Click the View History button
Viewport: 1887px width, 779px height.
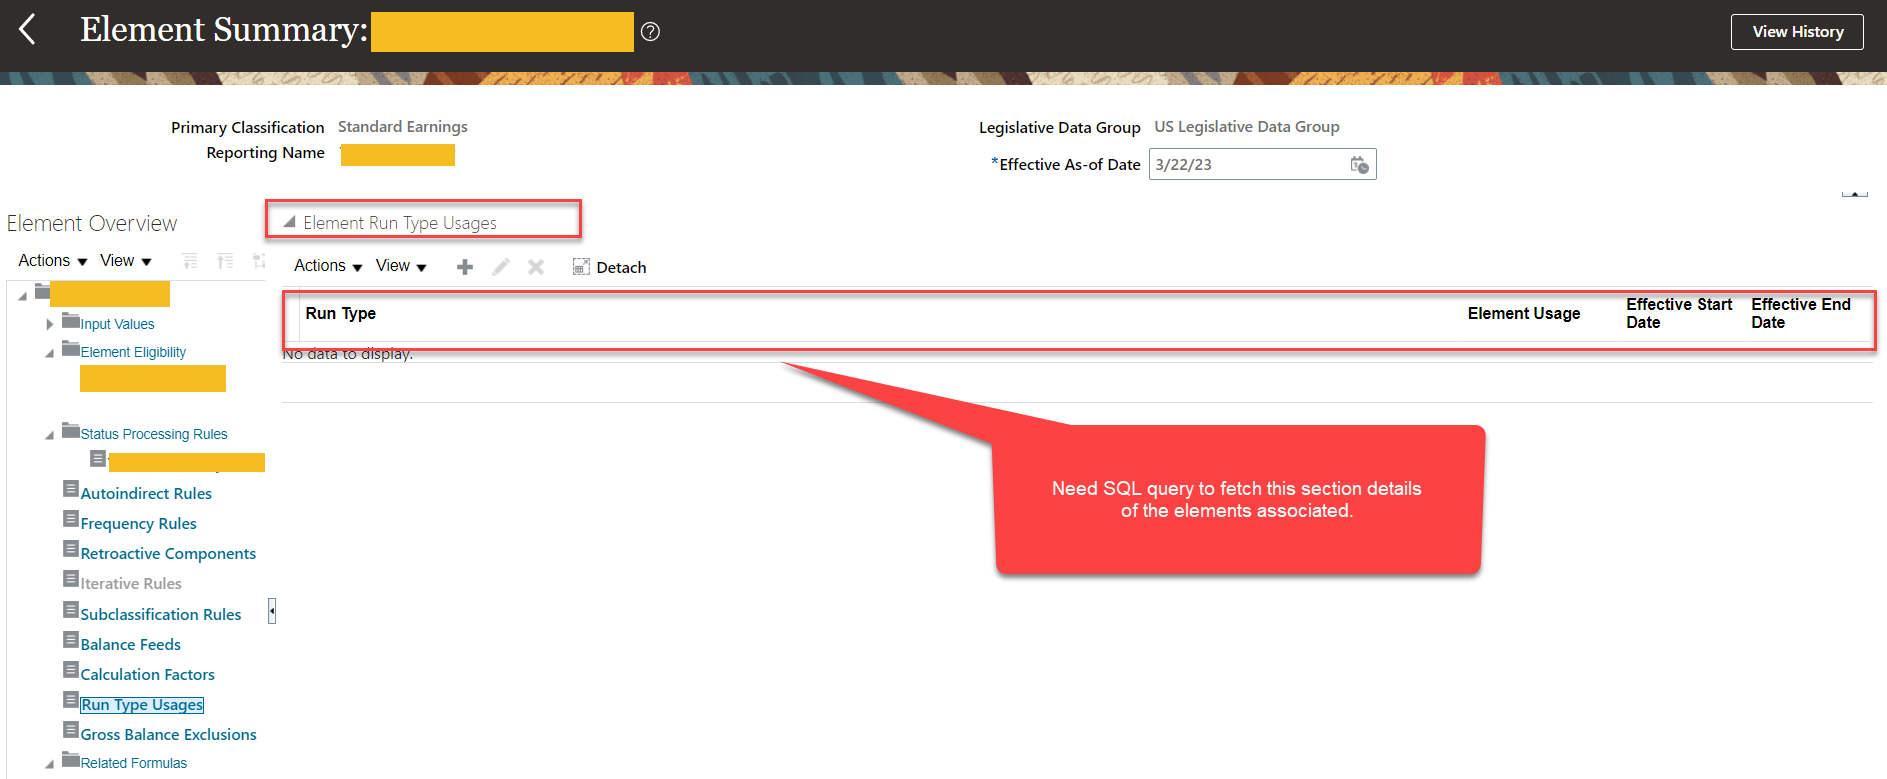pos(1797,32)
